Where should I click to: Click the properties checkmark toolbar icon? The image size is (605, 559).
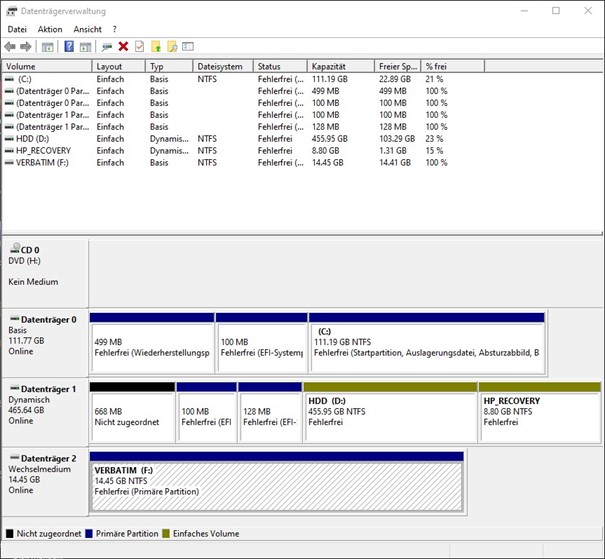click(x=139, y=46)
